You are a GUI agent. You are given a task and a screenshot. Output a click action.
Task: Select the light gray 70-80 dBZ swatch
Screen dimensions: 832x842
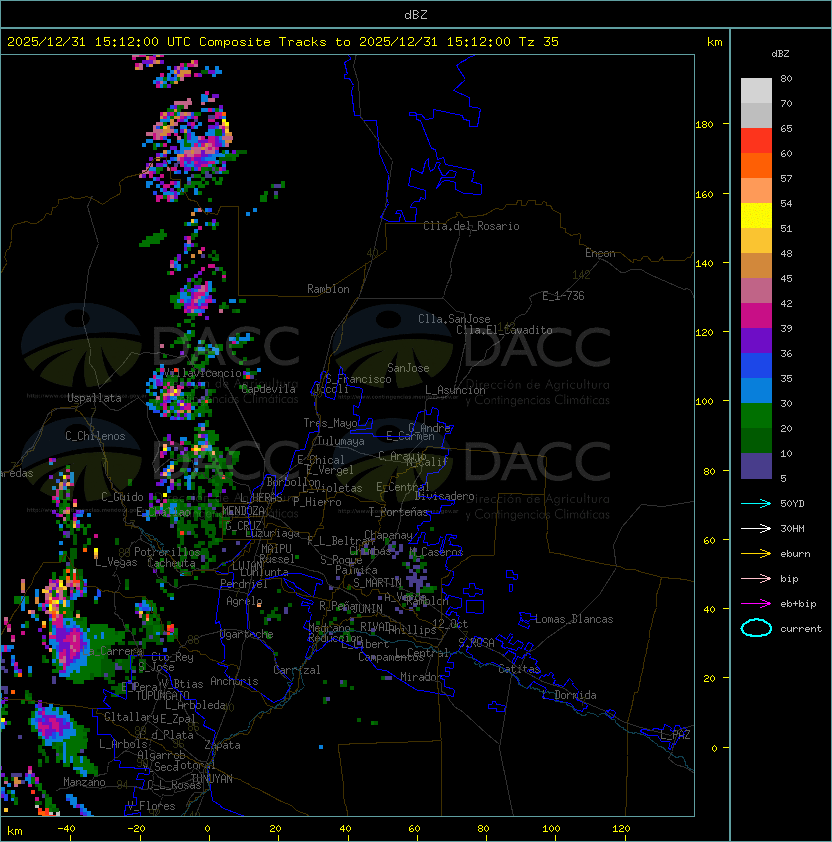tap(756, 91)
